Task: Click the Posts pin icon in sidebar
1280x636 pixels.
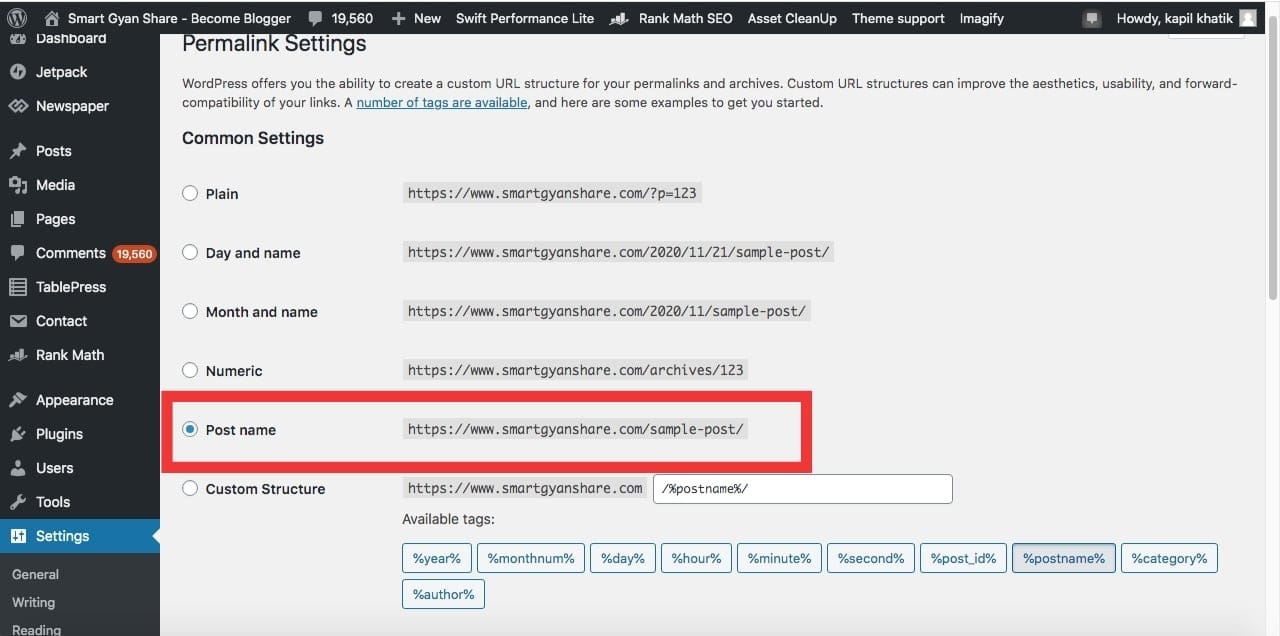Action: (x=17, y=151)
